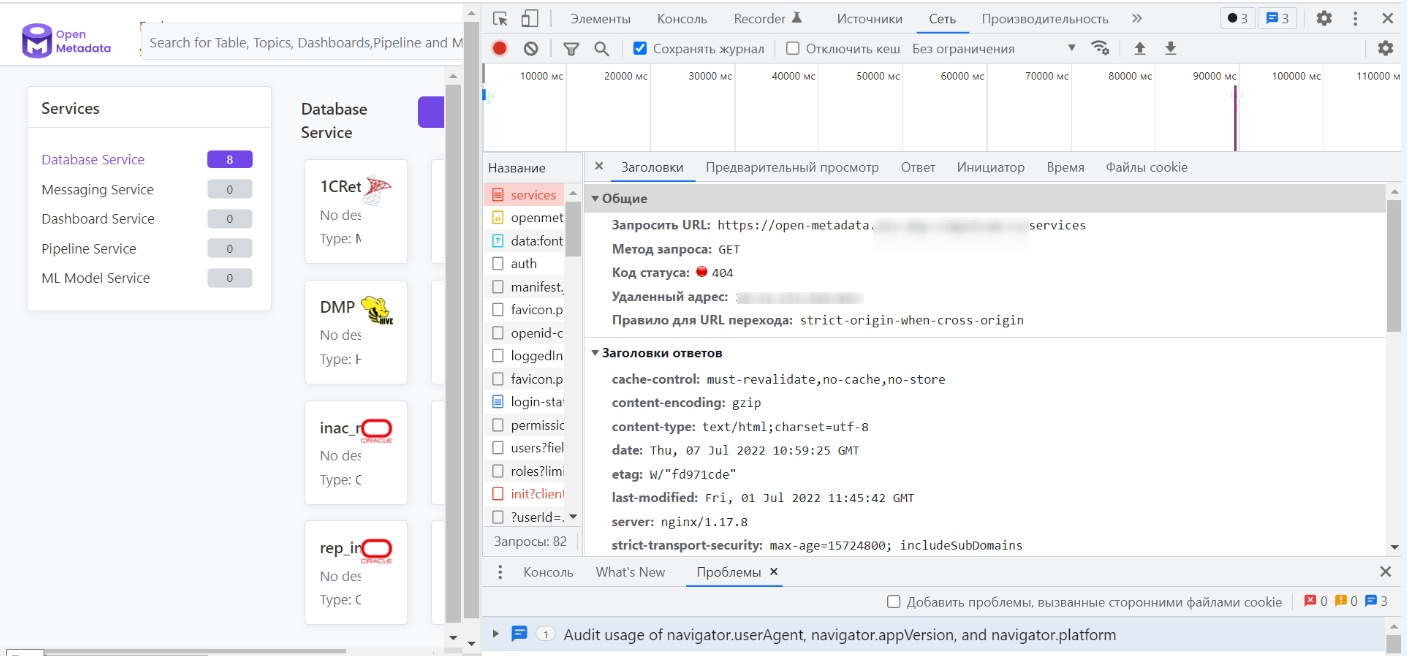The image size is (1407, 656).
Task: Enable third-party cookie issues checkbox
Action: click(894, 602)
